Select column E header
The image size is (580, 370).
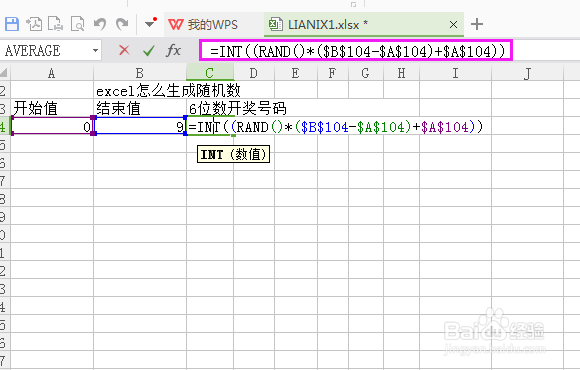click(x=296, y=73)
